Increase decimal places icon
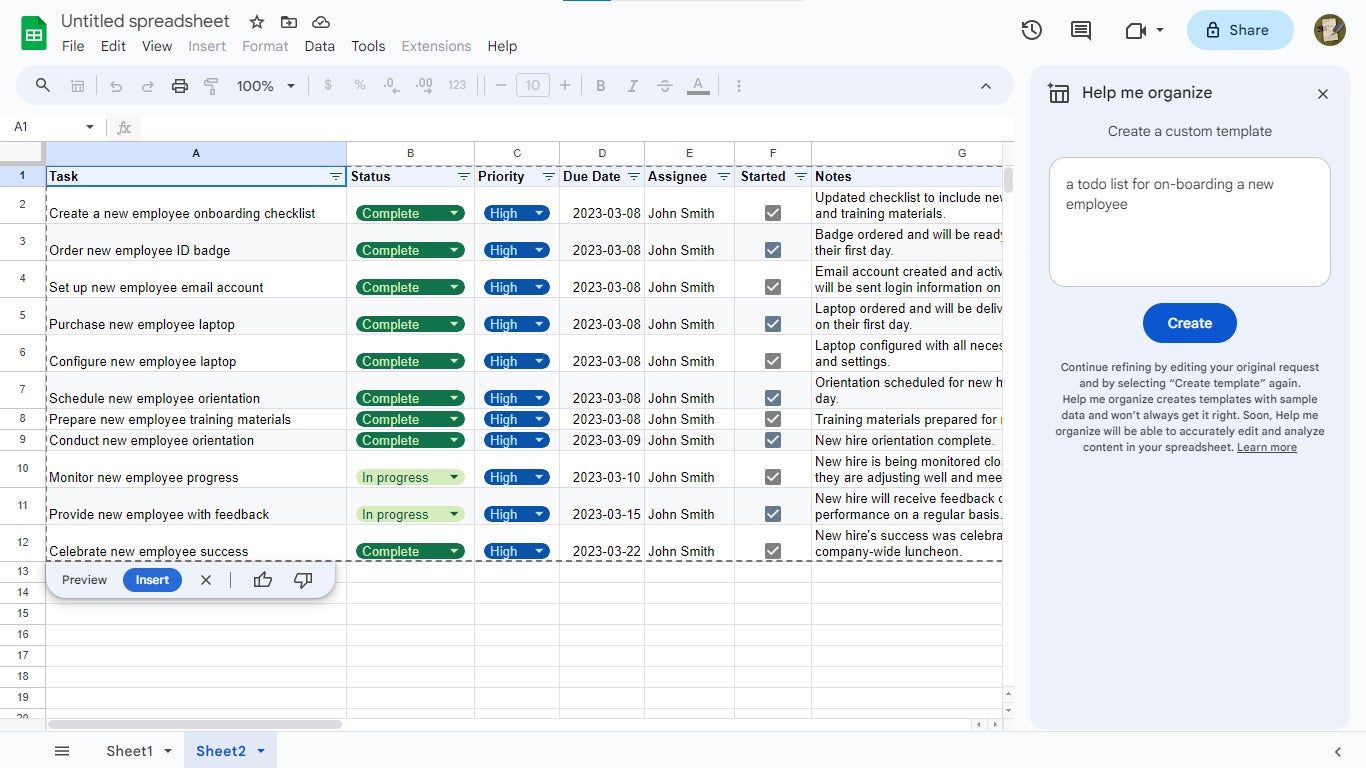The image size is (1366, 768). [424, 86]
